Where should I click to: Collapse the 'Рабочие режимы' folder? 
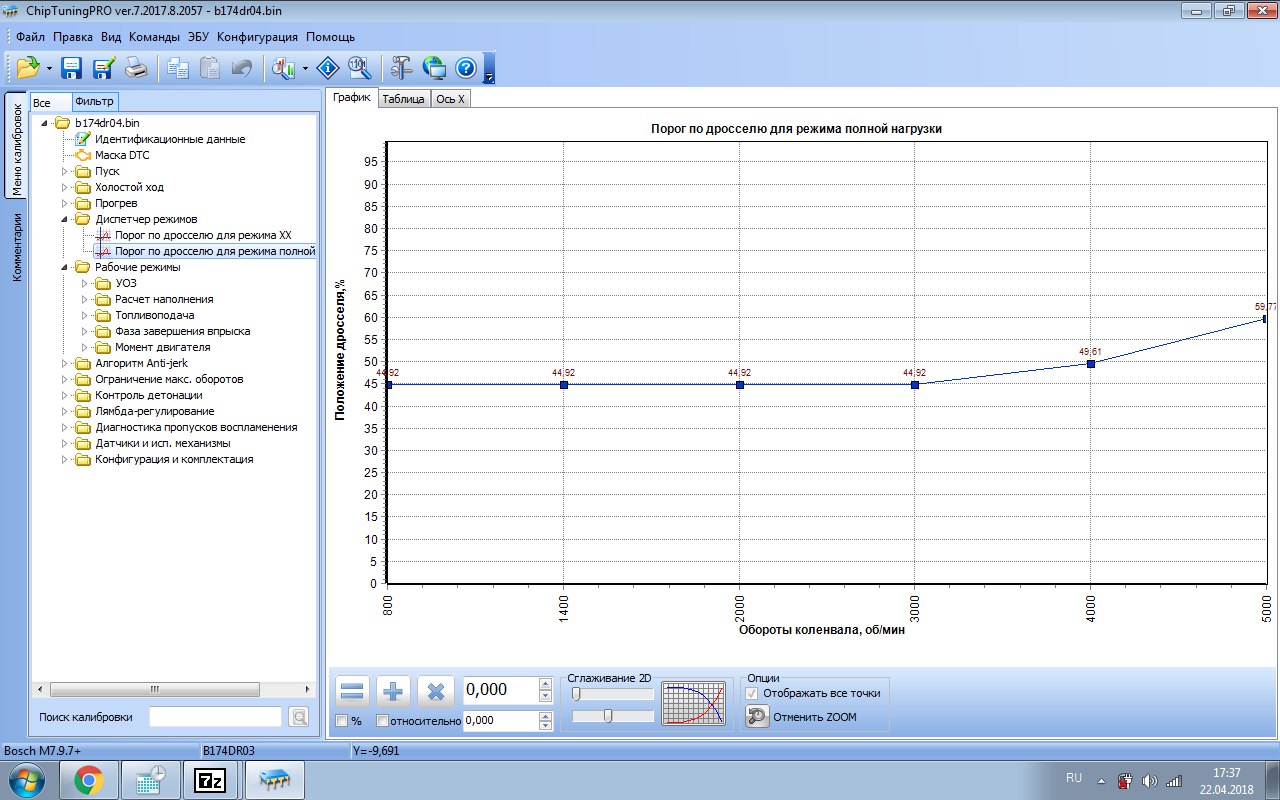(66, 267)
